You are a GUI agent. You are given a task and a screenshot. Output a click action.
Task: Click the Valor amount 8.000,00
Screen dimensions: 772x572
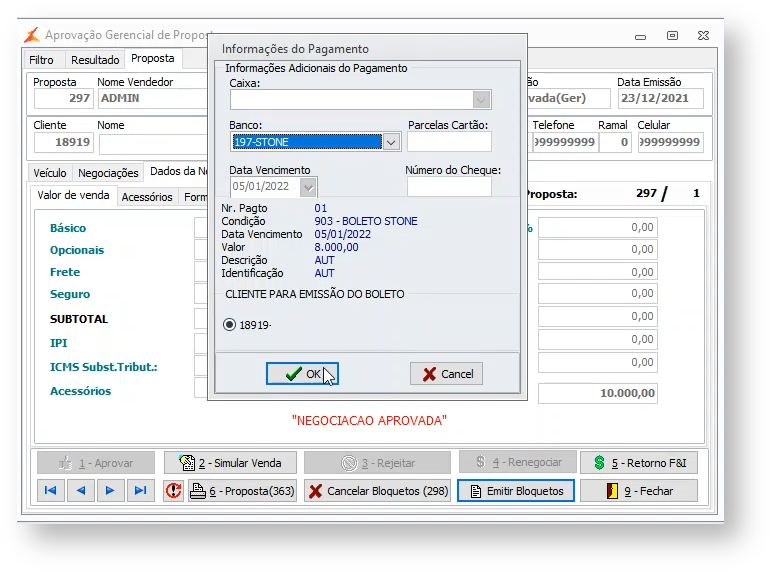336,247
